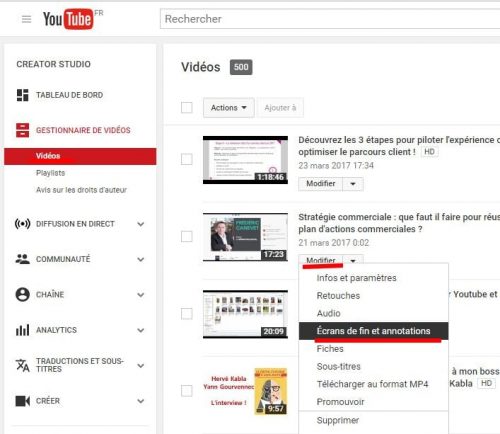The height and width of the screenshot is (434, 500).
Task: Choose Fiches from the menu
Action: [373, 349]
